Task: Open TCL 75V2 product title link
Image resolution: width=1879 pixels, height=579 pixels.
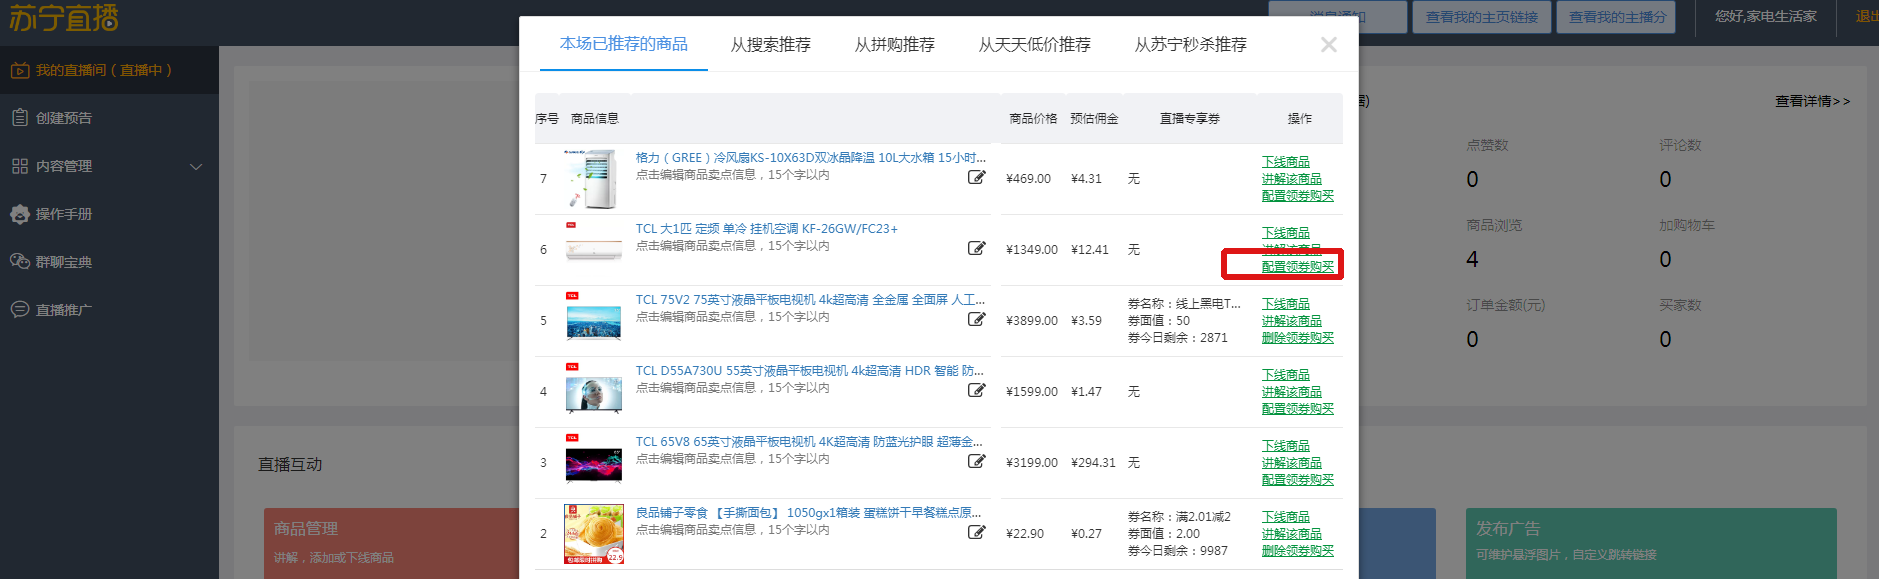Action: (811, 300)
